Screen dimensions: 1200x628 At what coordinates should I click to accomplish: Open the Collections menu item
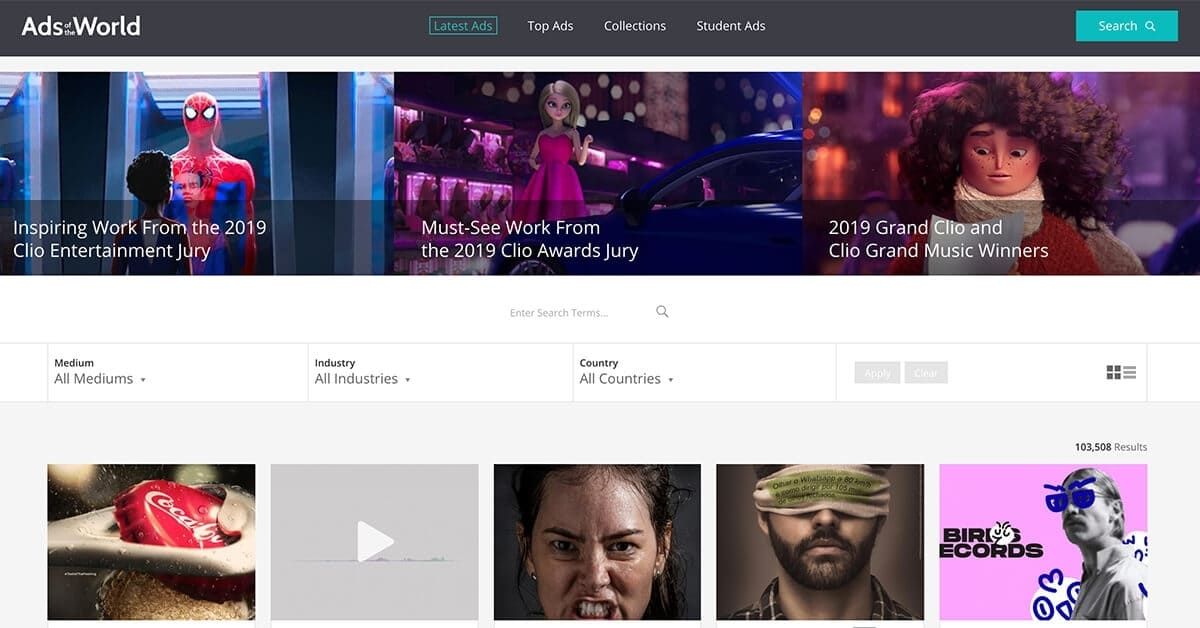[635, 26]
